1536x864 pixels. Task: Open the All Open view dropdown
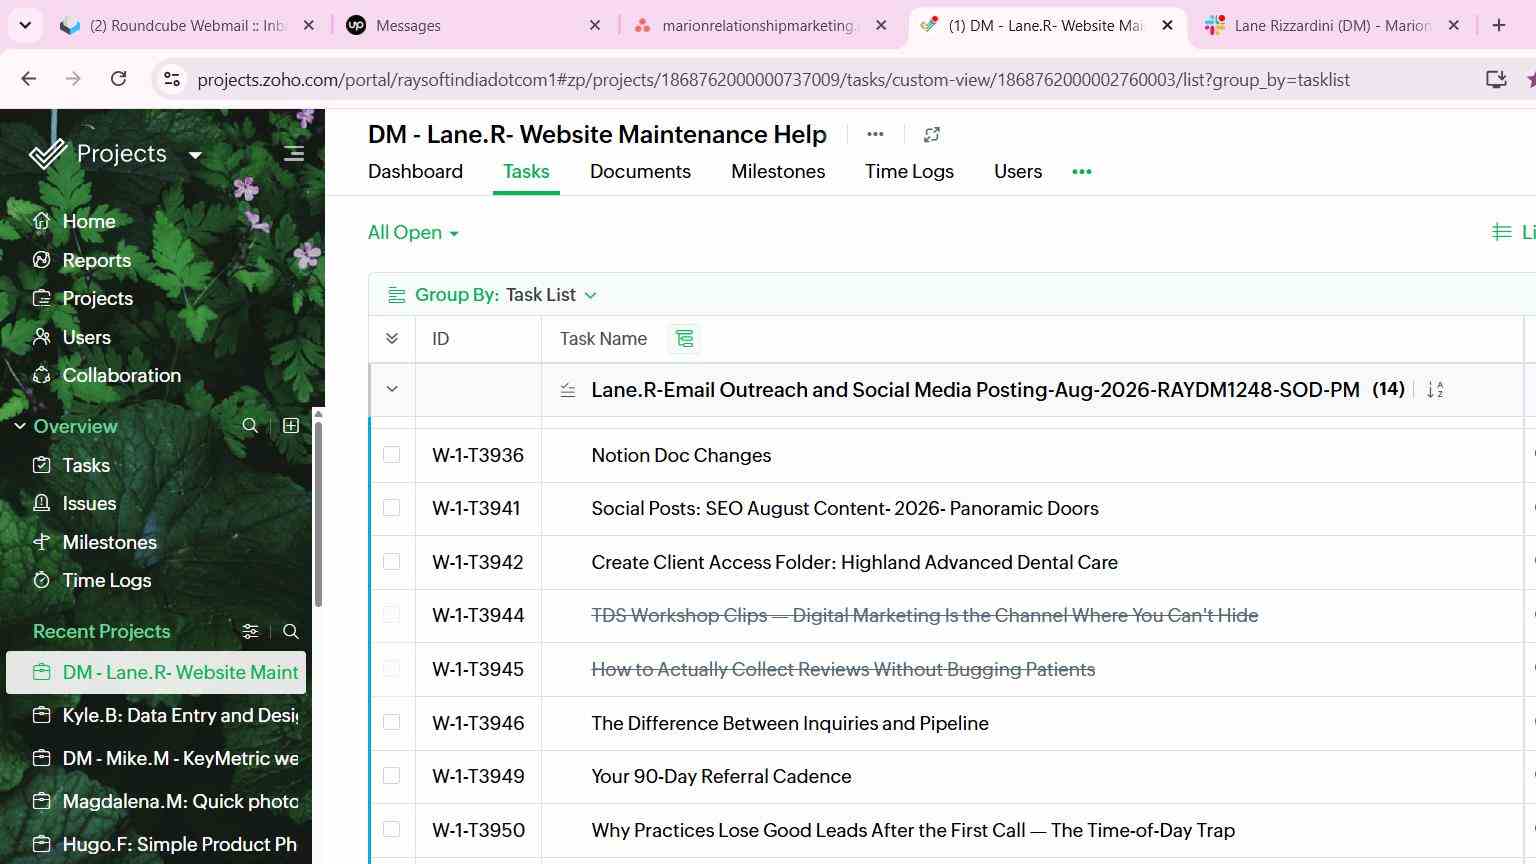[413, 233]
